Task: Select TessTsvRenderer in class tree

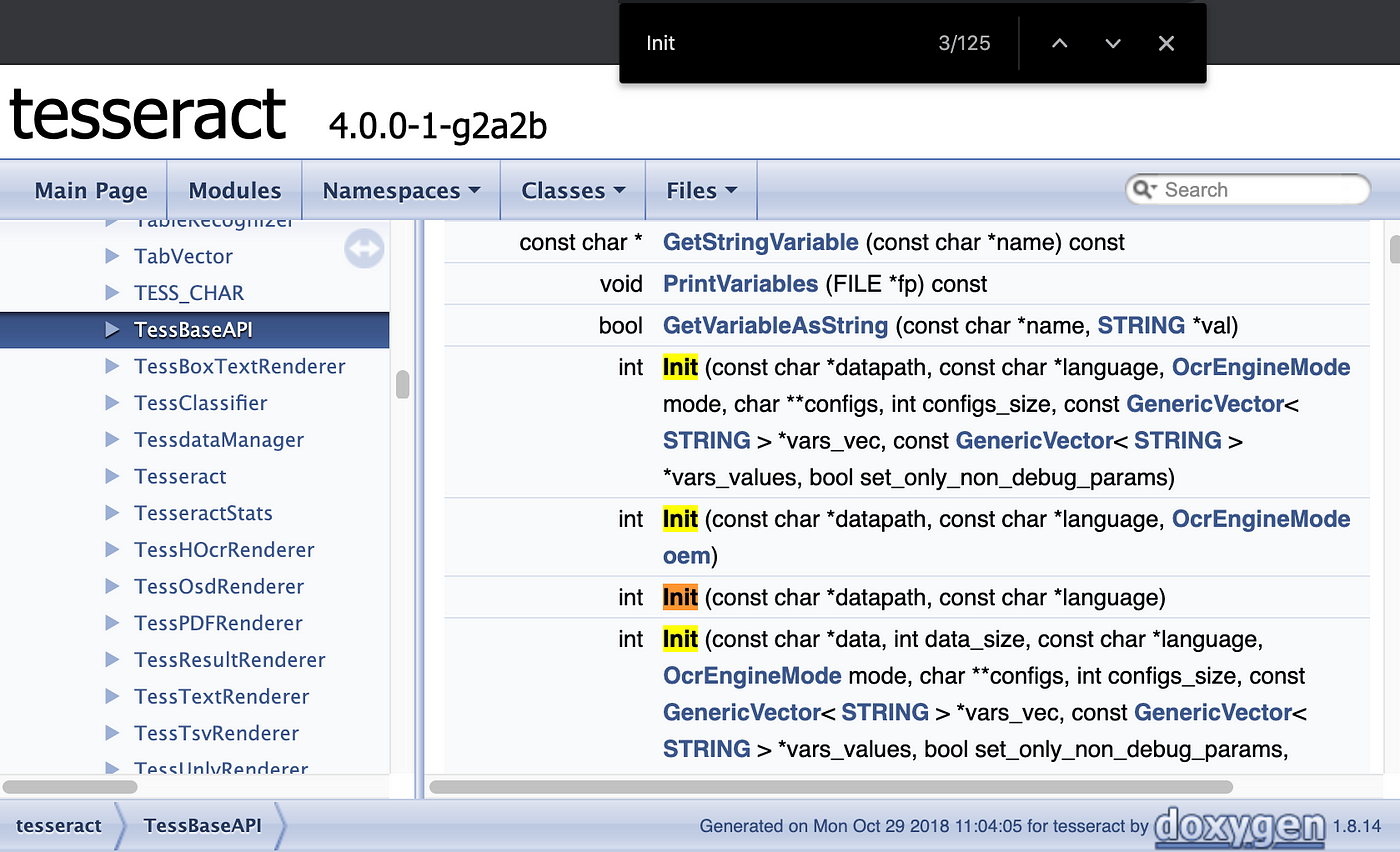Action: click(x=217, y=733)
